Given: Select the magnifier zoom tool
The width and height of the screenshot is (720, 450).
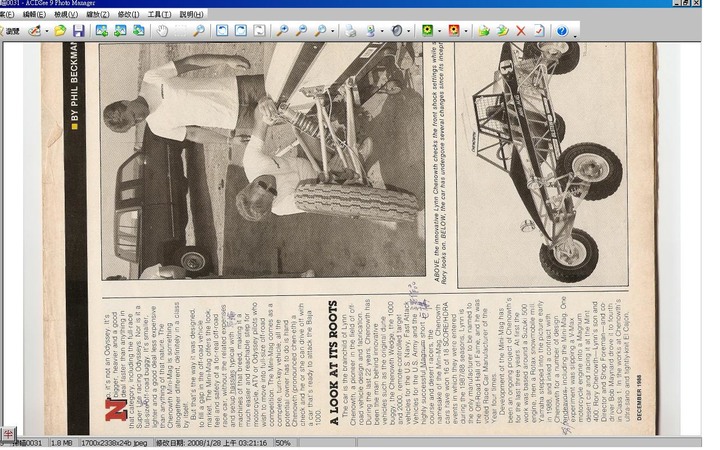Looking at the screenshot, I should [198, 31].
